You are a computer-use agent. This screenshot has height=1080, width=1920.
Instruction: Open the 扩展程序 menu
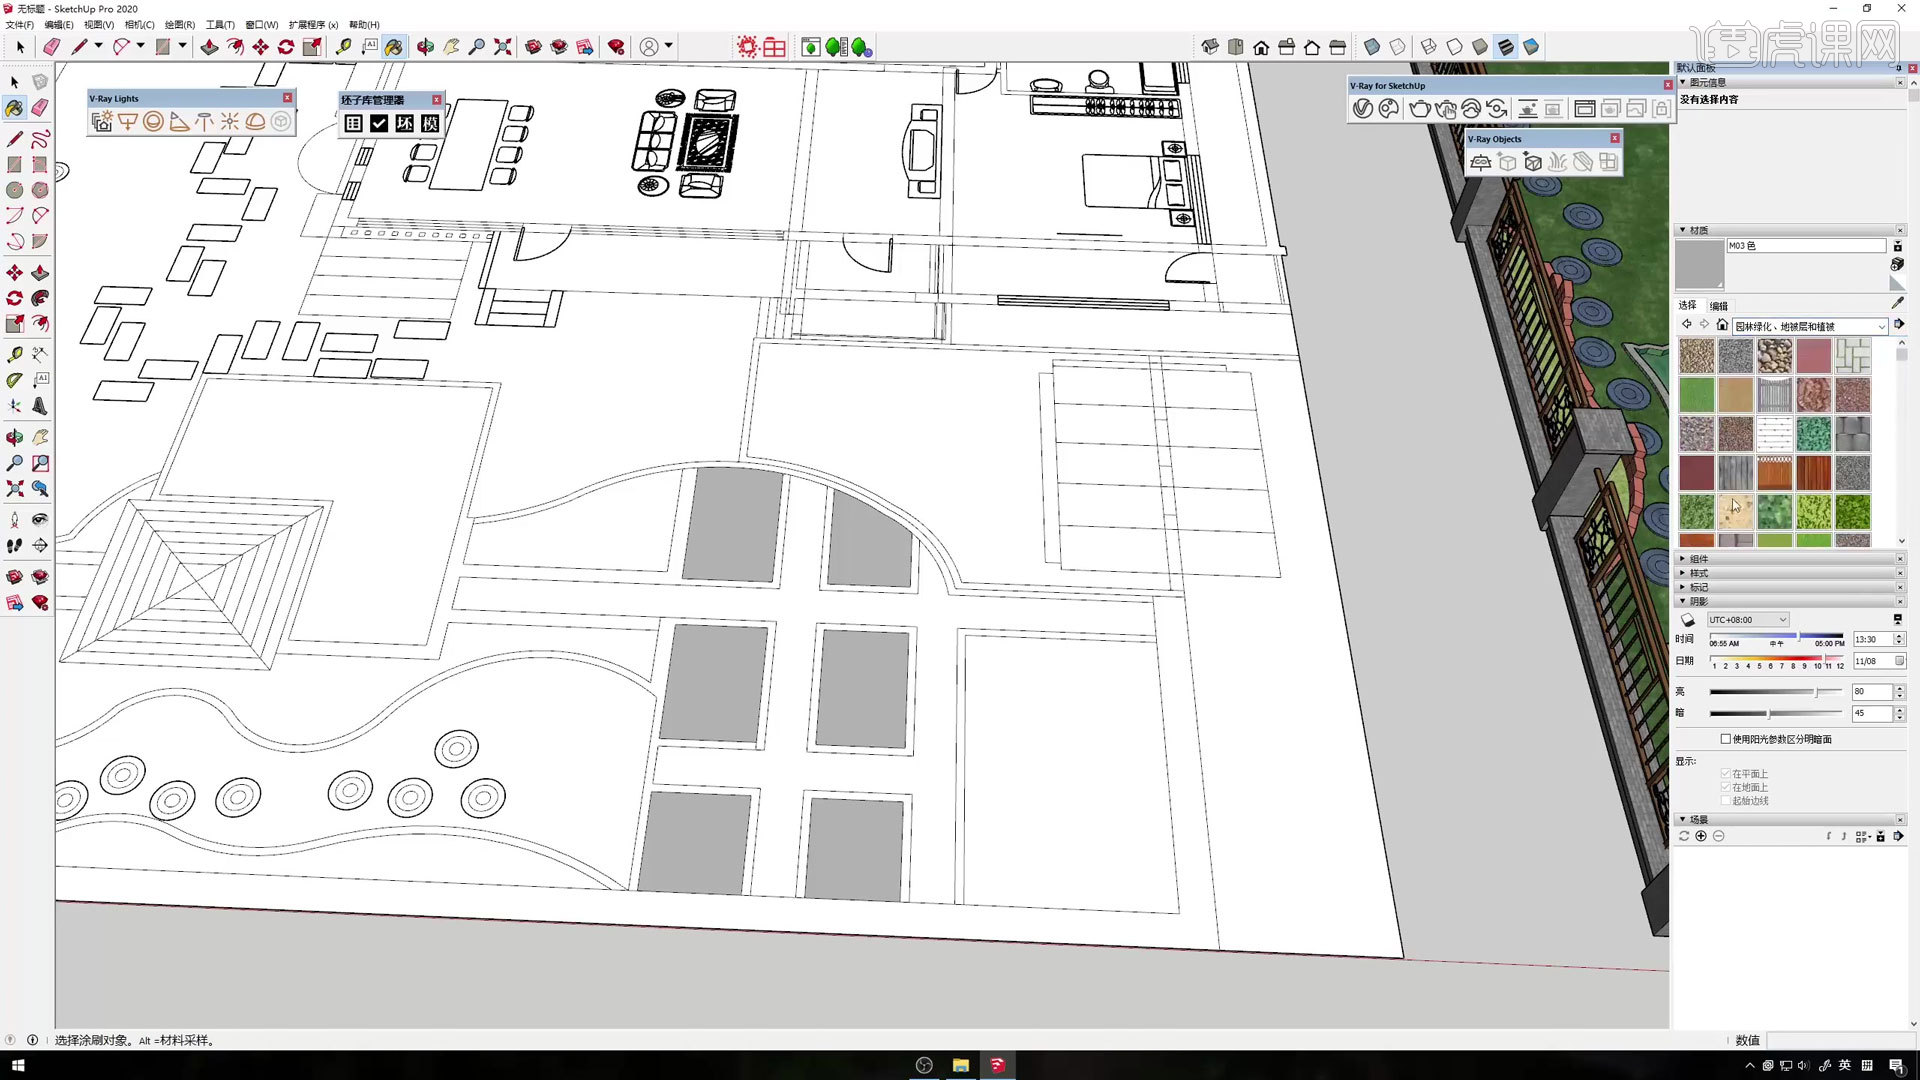(x=313, y=25)
